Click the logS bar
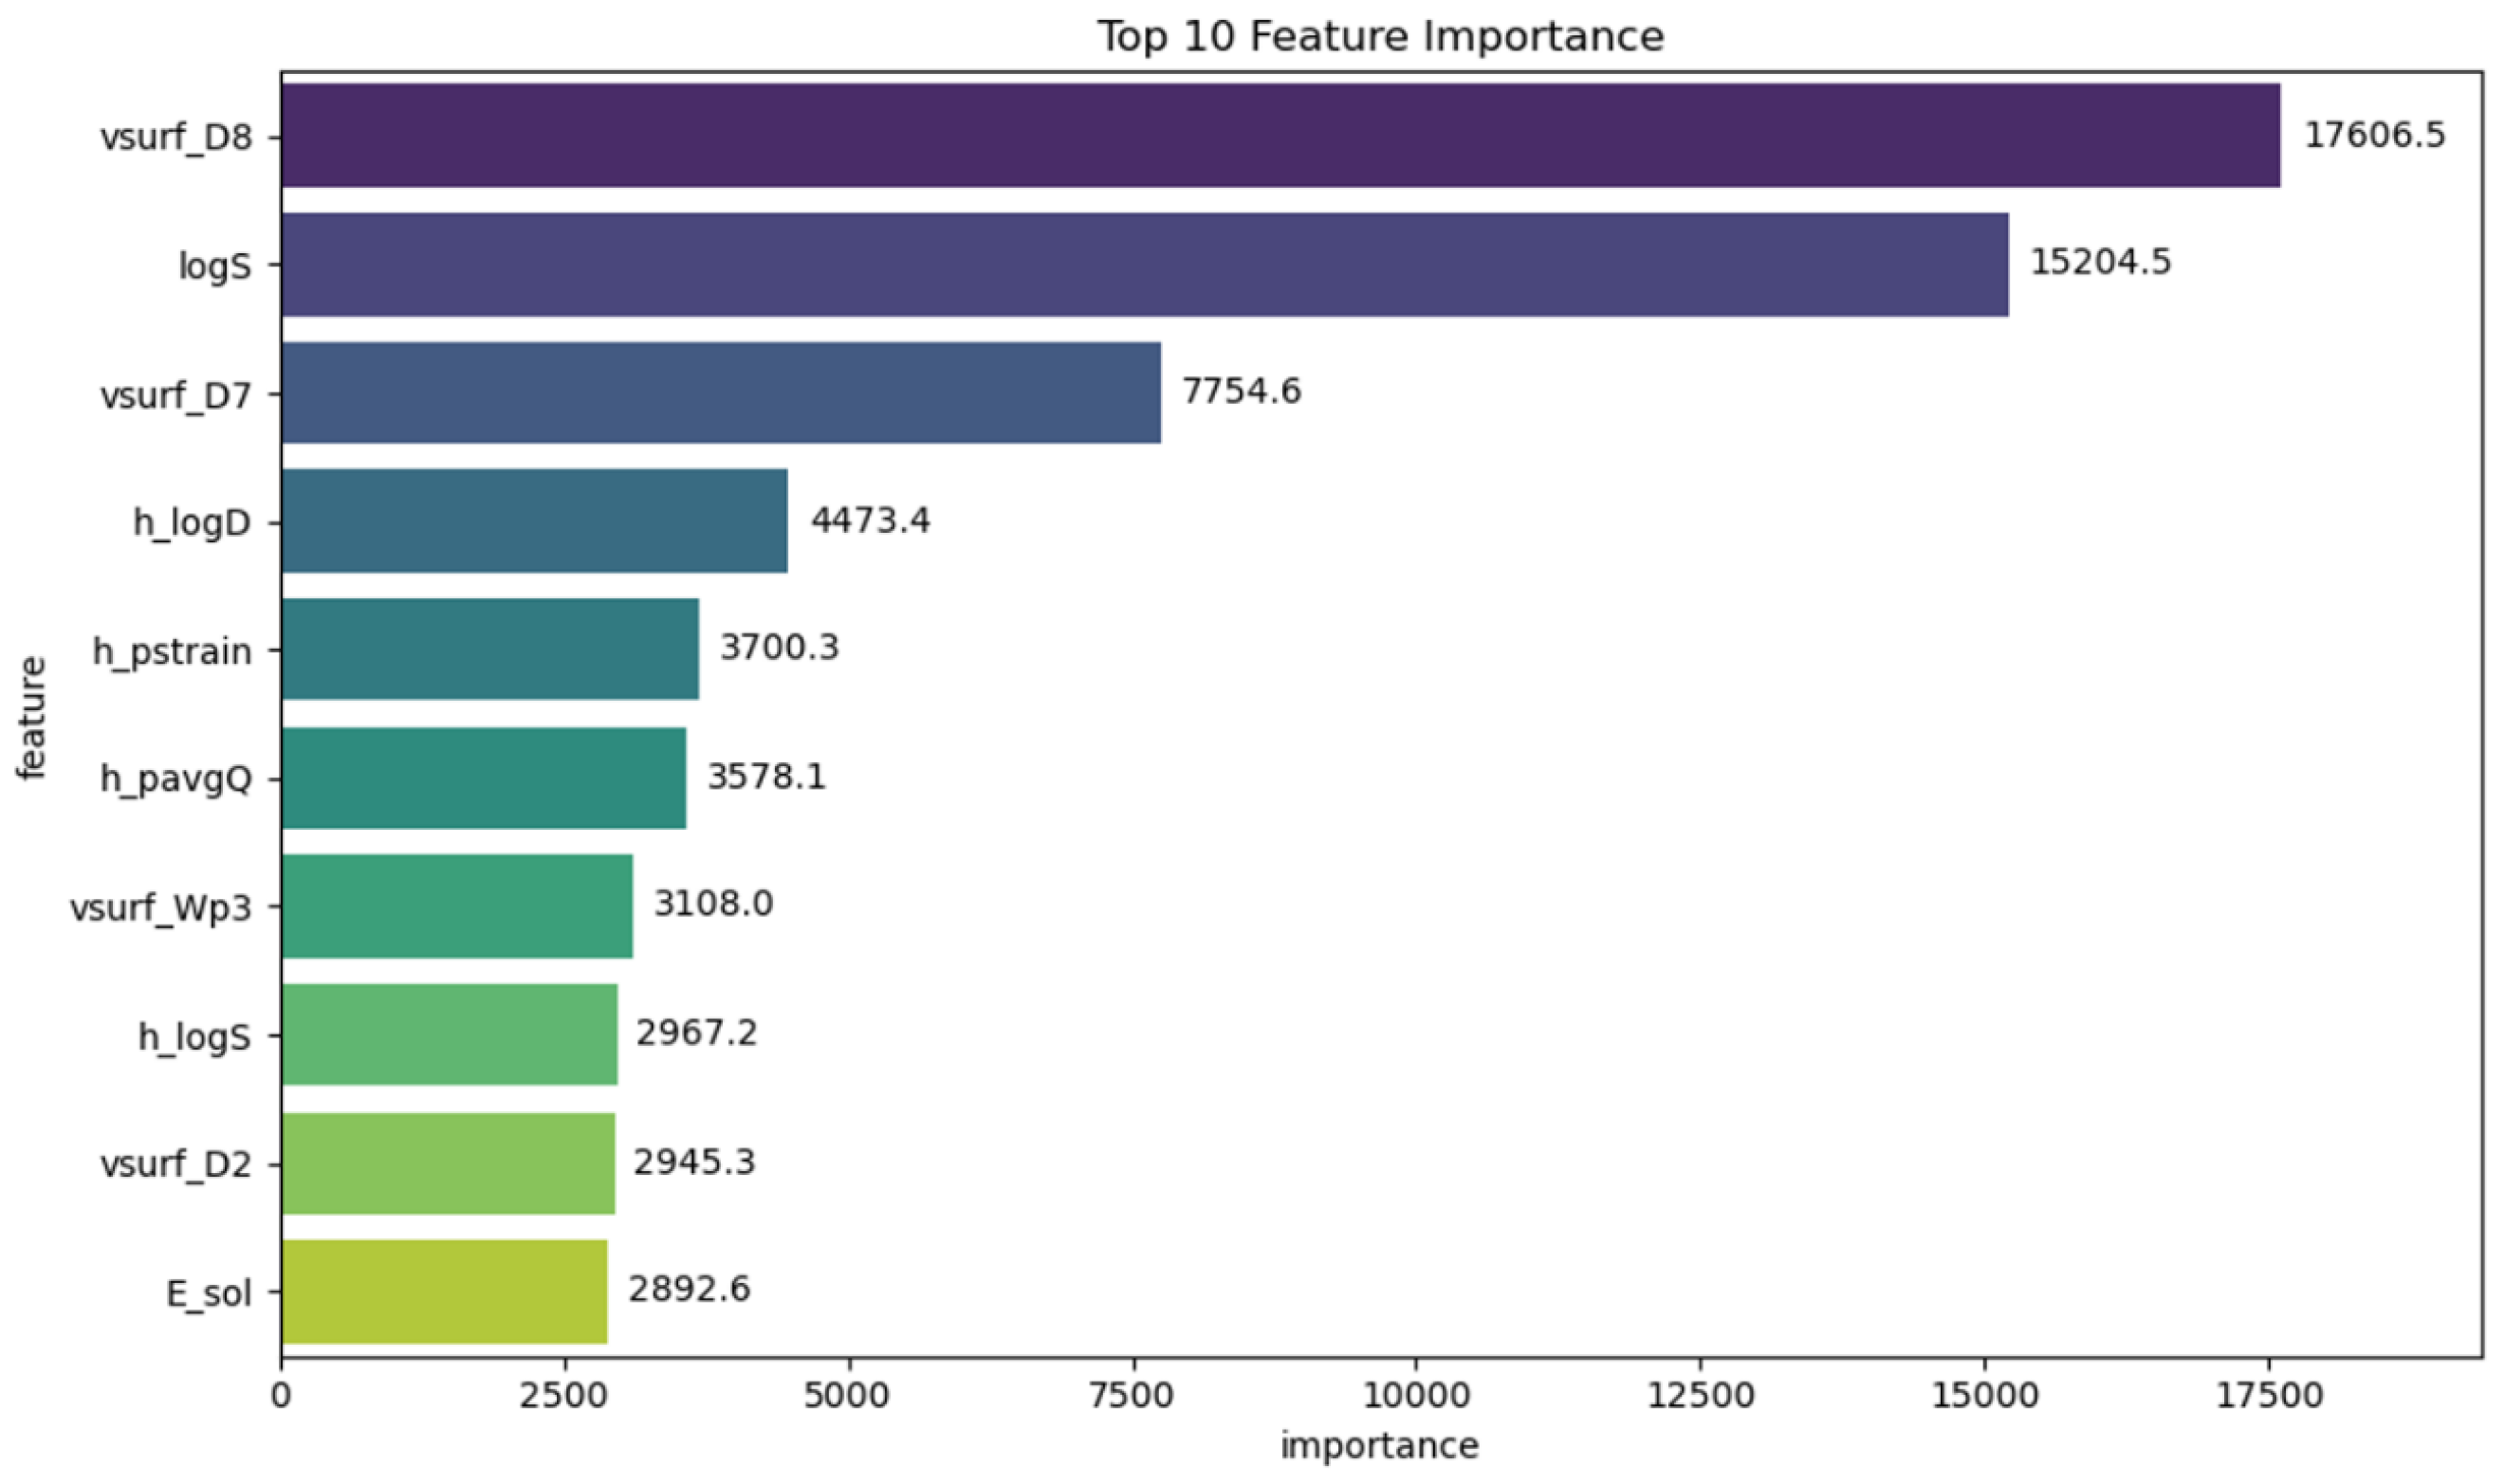Image resolution: width=2505 pixels, height=1484 pixels. tap(1144, 264)
